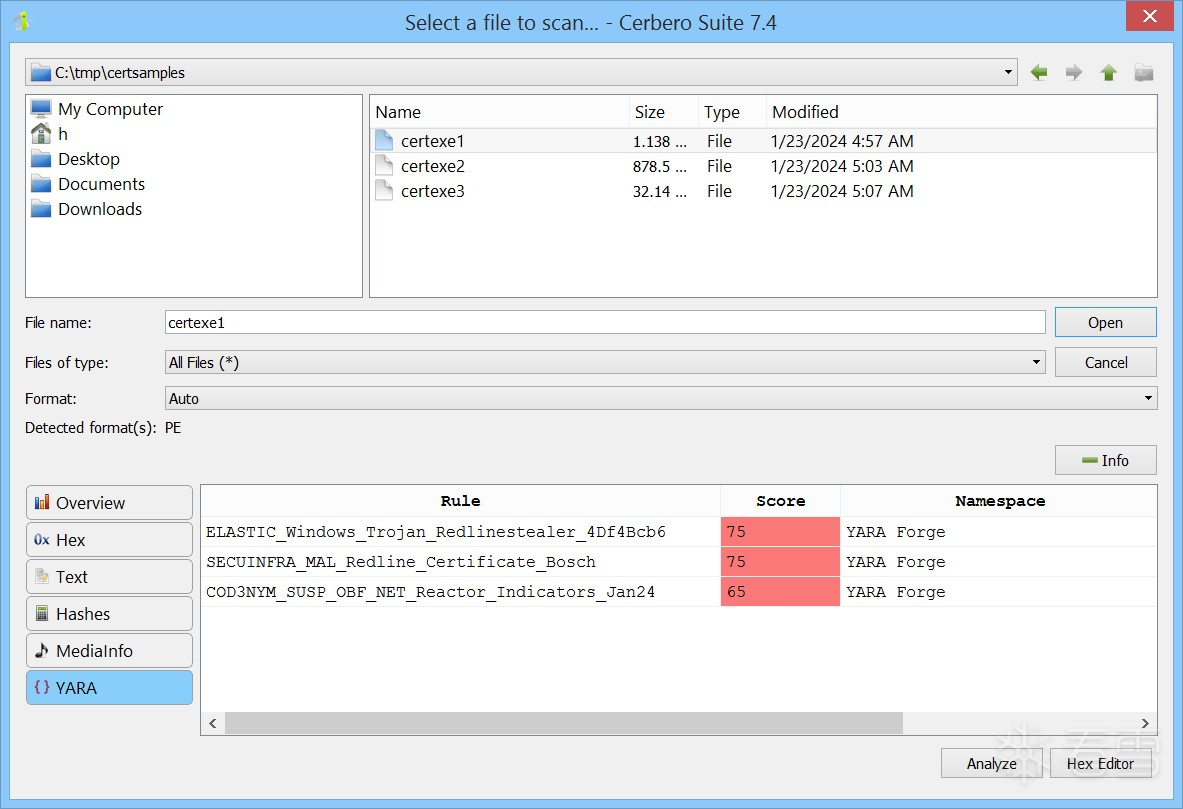Select the YARA tab
The image size is (1183, 809).
tap(109, 687)
